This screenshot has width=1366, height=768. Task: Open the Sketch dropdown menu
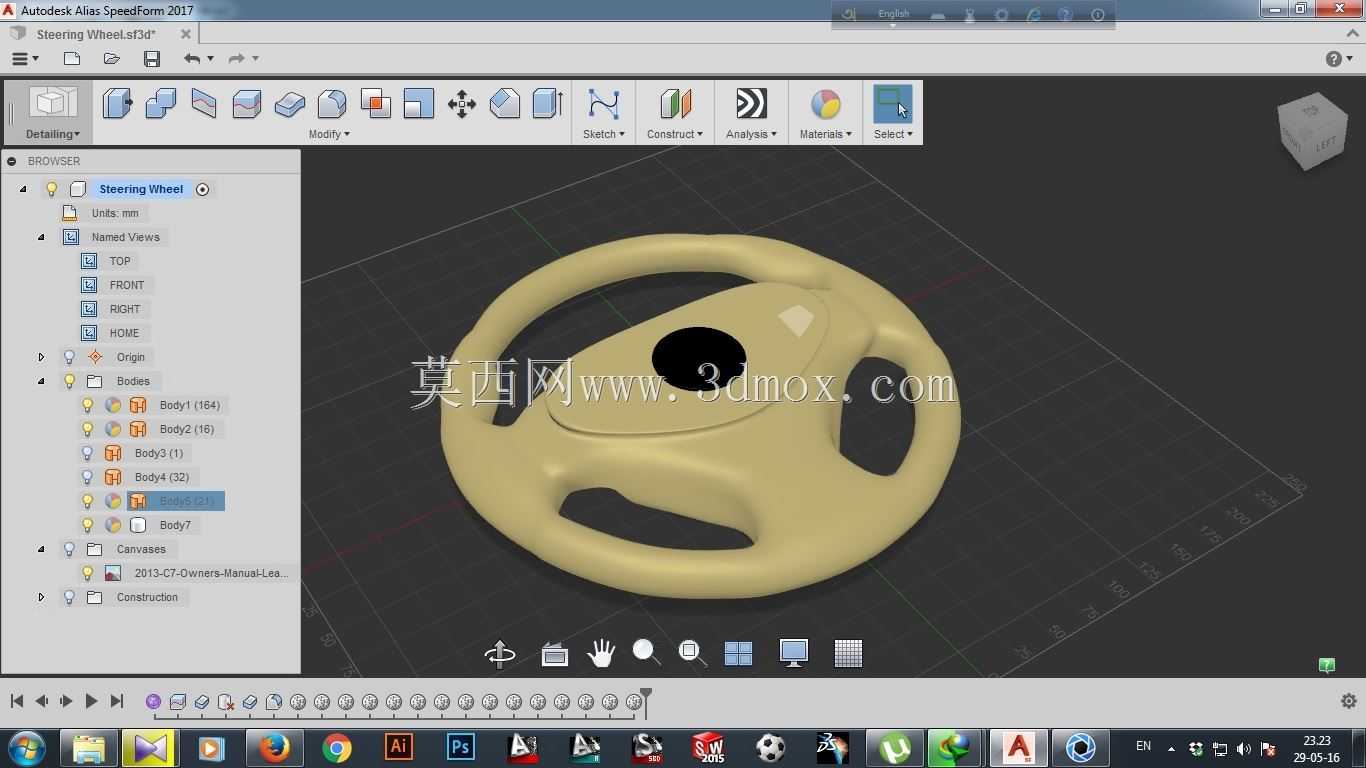[x=604, y=134]
